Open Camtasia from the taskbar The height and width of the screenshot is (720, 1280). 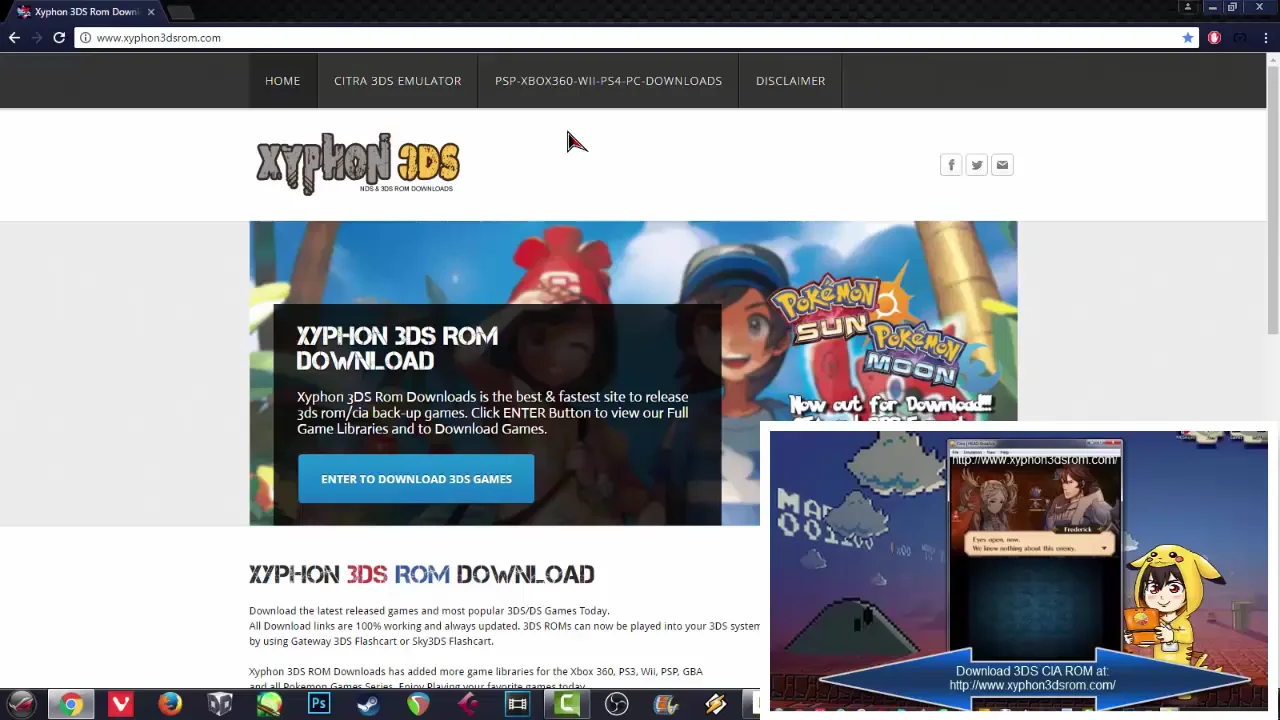567,704
